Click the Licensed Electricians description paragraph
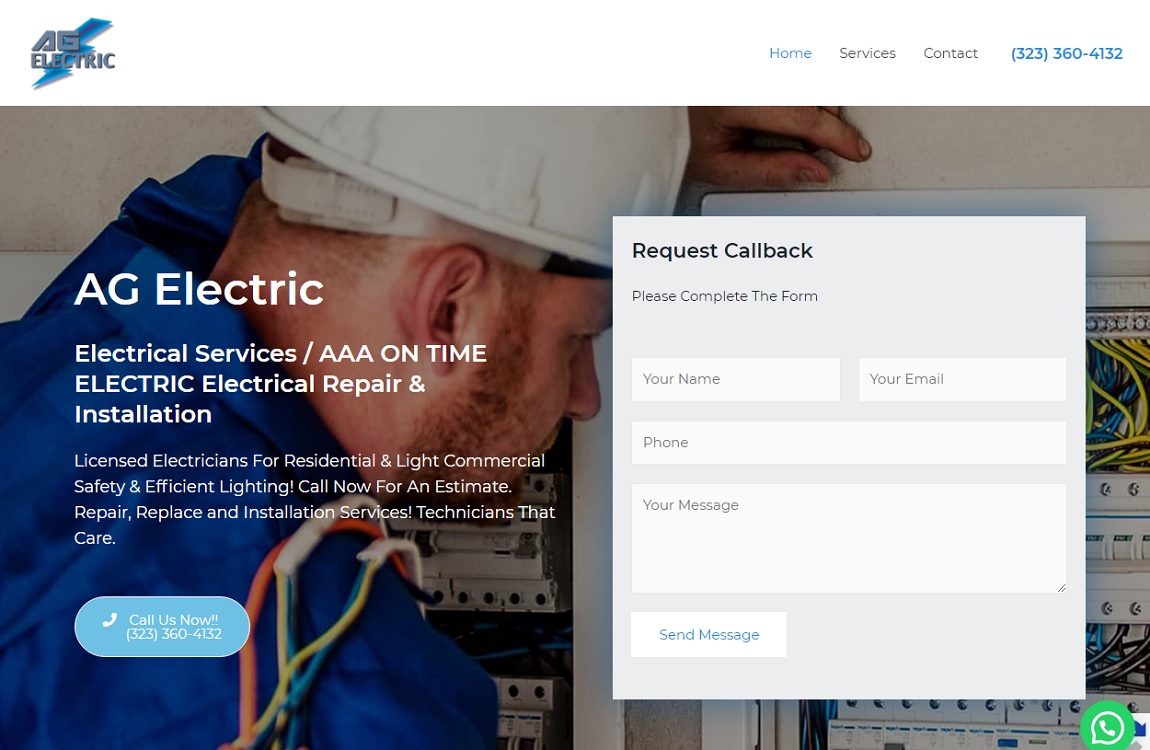Image resolution: width=1150 pixels, height=750 pixels. pos(315,499)
